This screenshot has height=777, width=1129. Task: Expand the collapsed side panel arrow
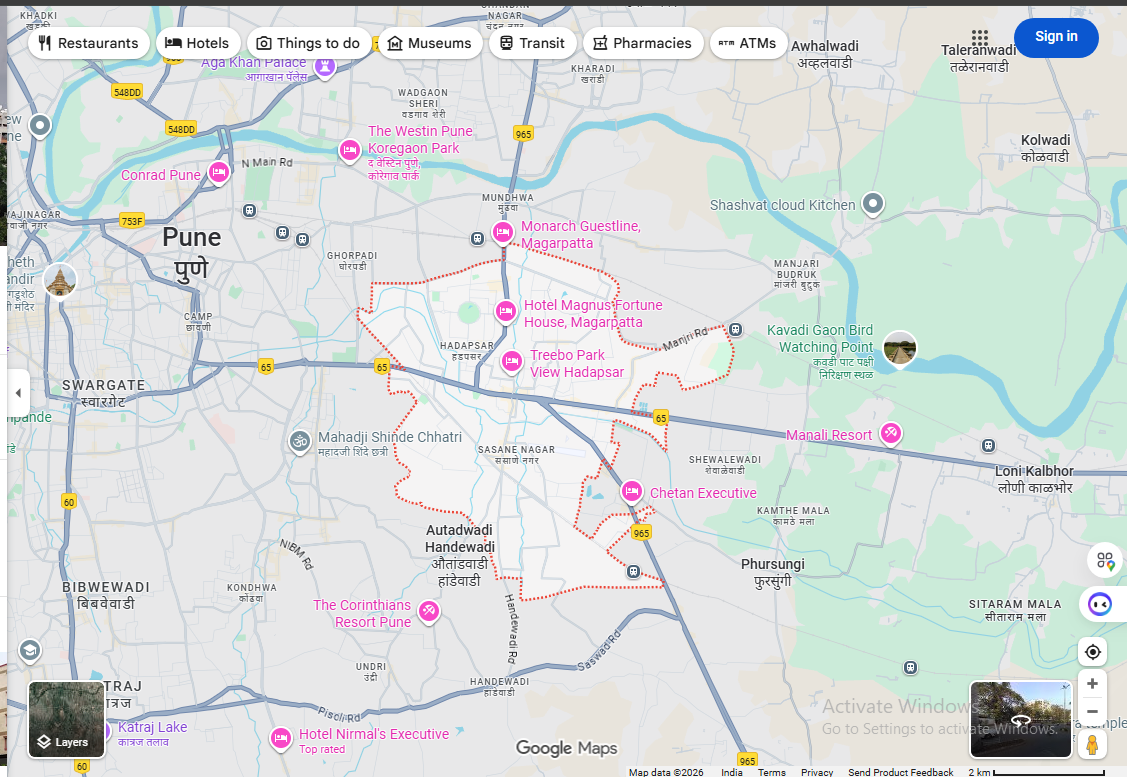(17, 393)
